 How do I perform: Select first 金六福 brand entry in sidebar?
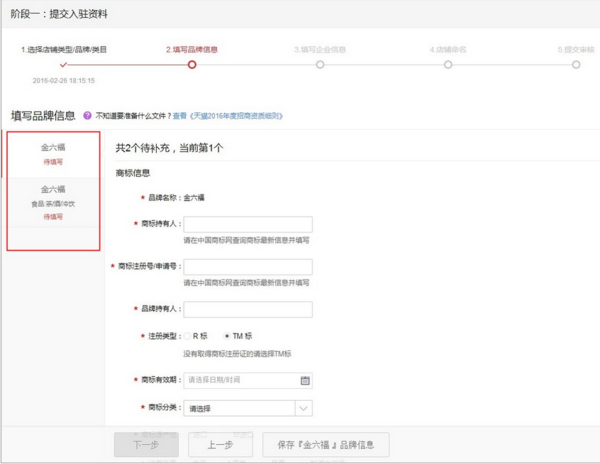[x=53, y=154]
